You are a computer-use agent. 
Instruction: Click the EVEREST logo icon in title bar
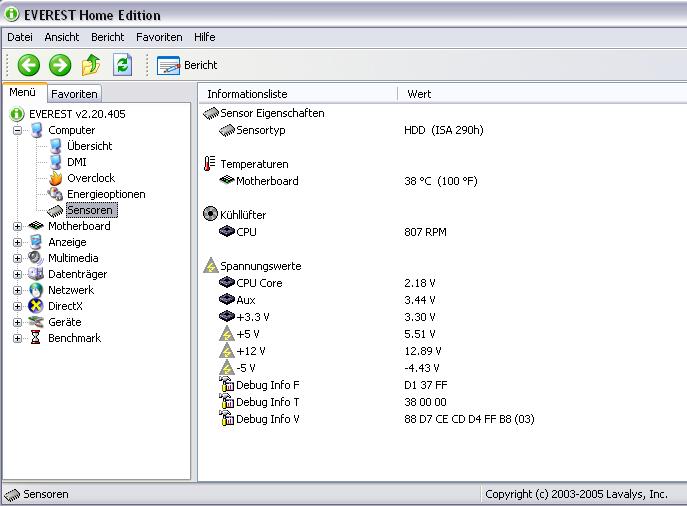coord(11,14)
